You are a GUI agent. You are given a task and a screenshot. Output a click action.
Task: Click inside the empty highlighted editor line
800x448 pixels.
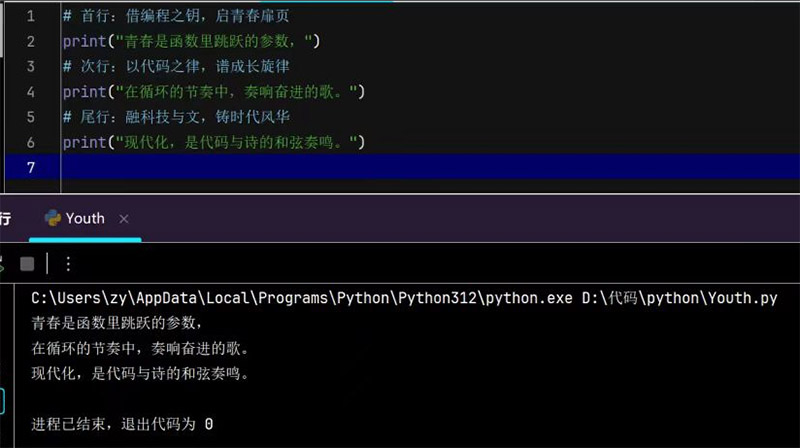400,167
